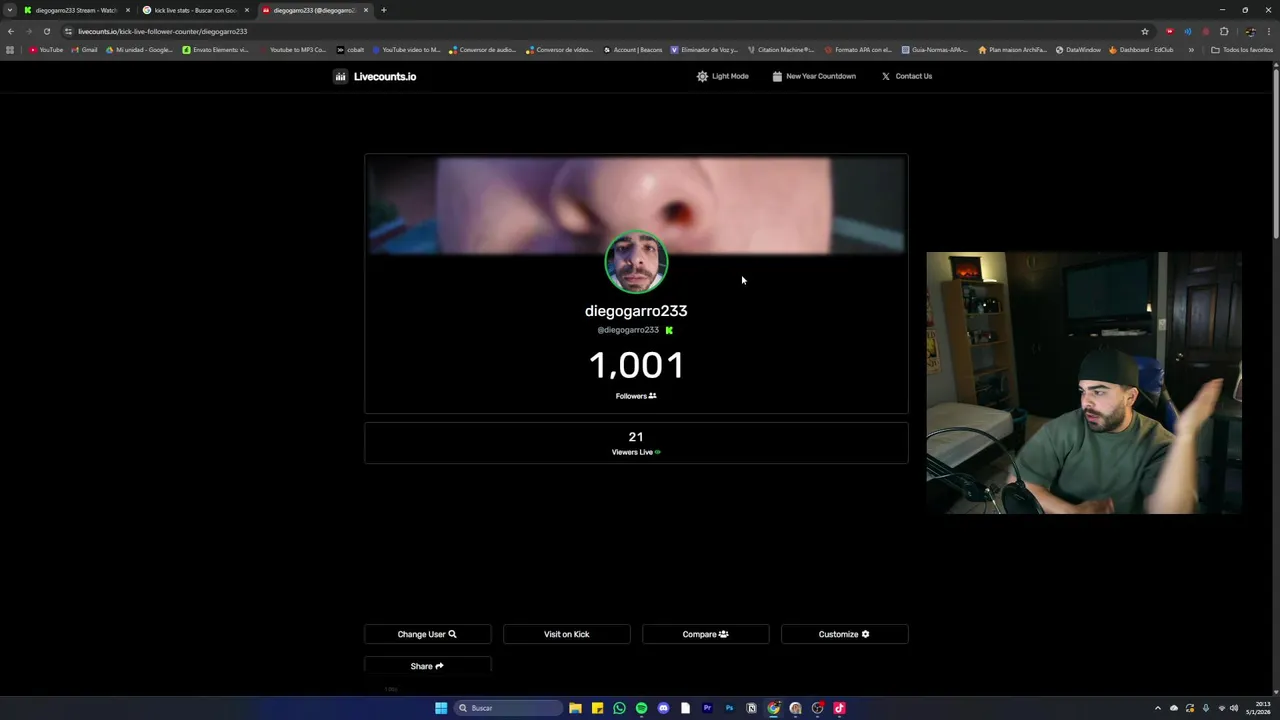Screen dimensions: 1280x720
Task: Open the Chrome three-dot menu
Action: coord(1268,31)
